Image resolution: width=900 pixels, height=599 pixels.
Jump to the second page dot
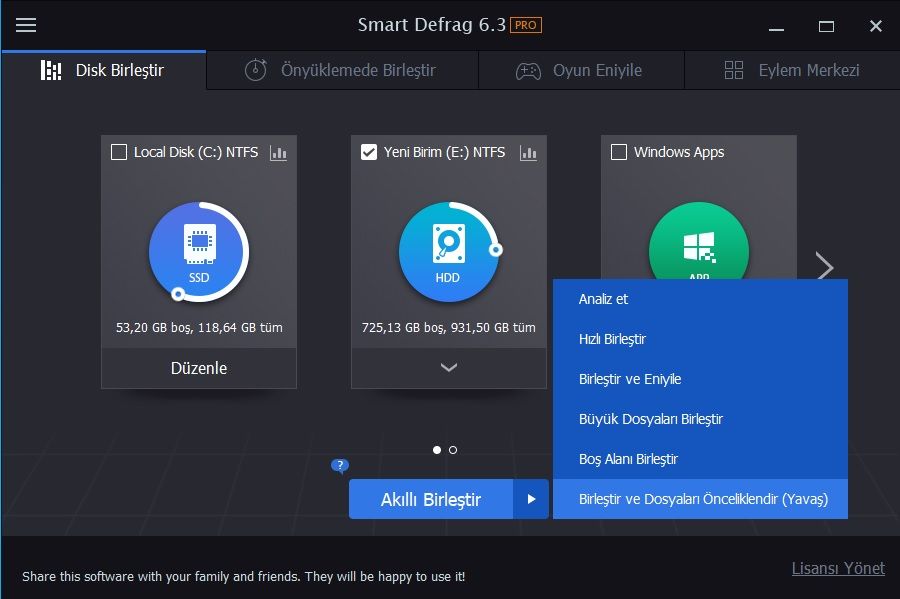point(453,450)
